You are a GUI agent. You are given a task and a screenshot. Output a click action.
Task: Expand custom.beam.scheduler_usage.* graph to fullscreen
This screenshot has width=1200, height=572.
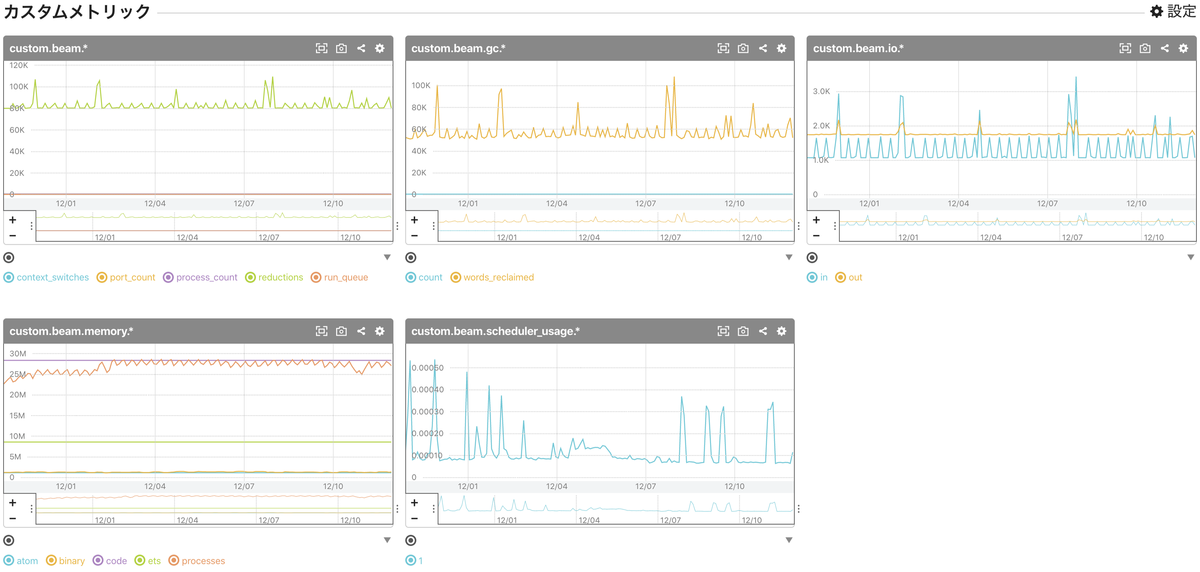pos(723,331)
